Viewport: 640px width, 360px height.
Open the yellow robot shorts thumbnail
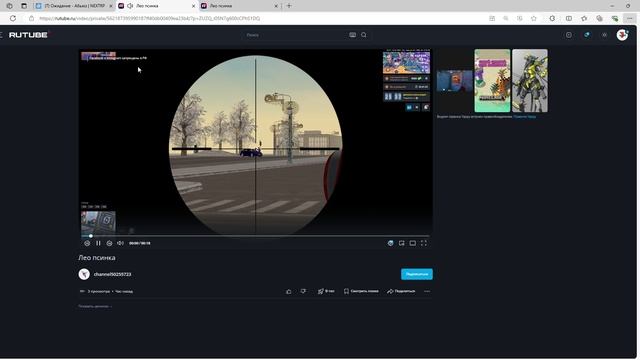click(x=530, y=81)
